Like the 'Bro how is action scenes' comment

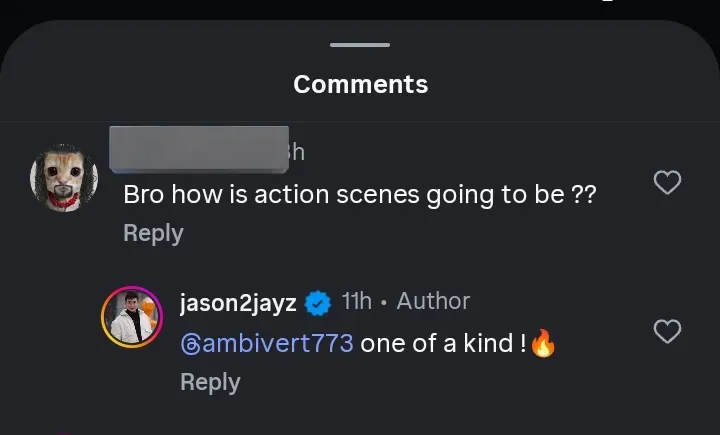[x=667, y=182]
